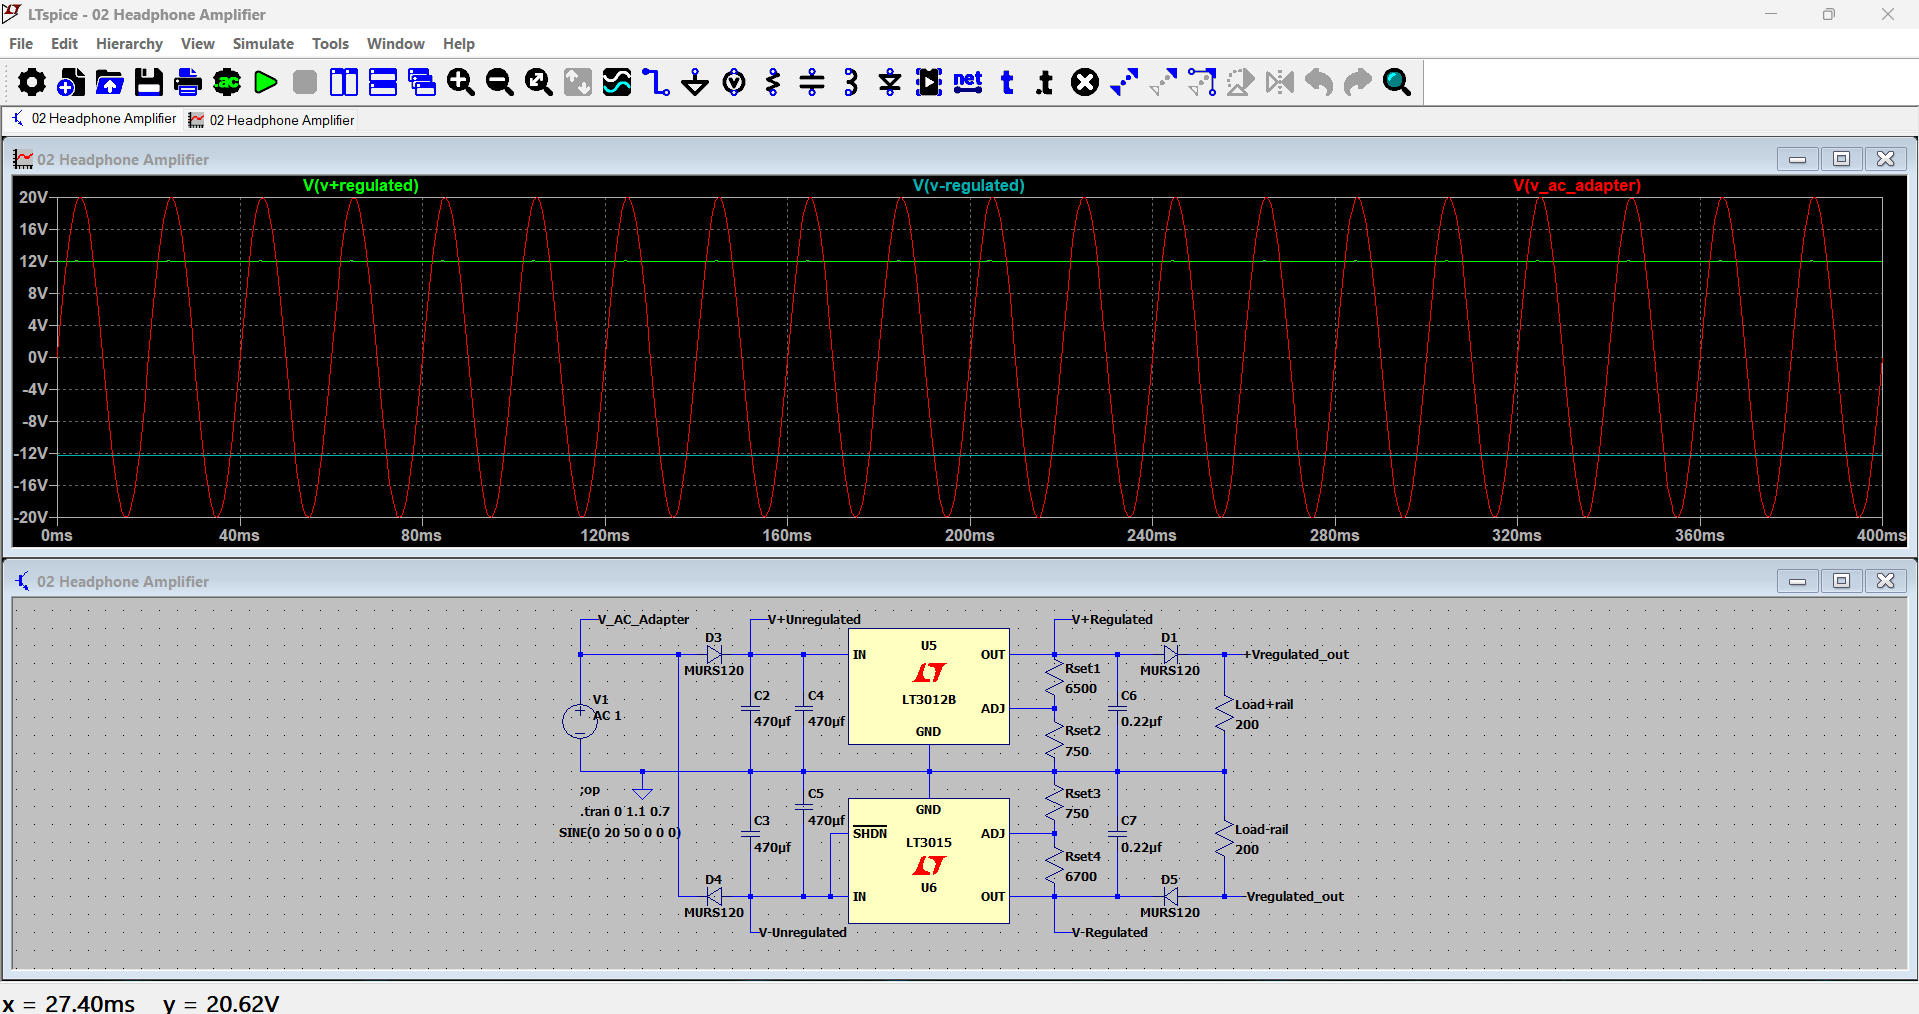The height and width of the screenshot is (1014, 1919).
Task: Click the V(v+regulated) trace label
Action: click(361, 186)
